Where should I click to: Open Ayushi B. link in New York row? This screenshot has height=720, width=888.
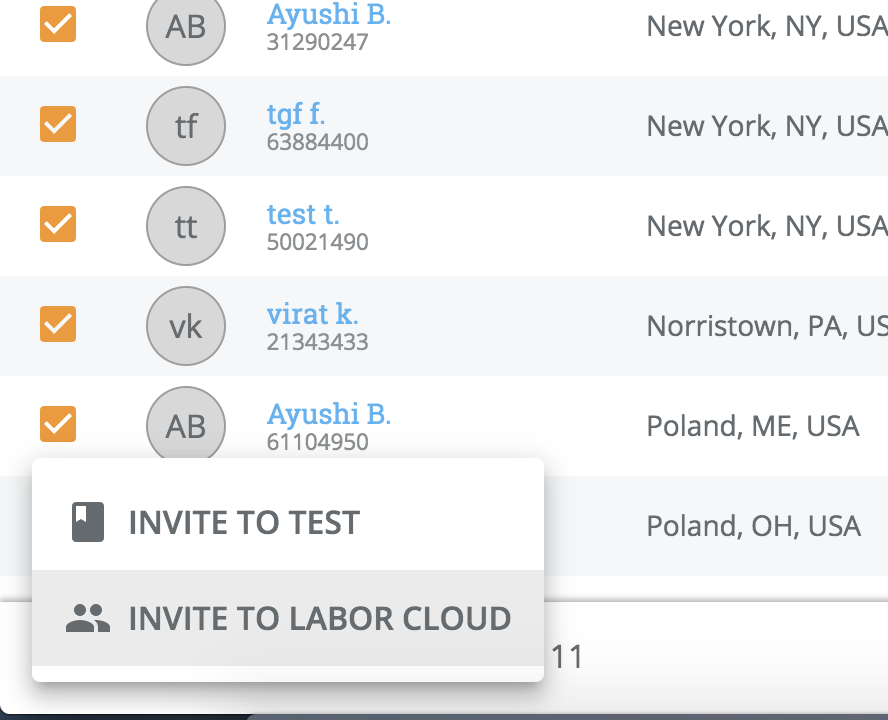(329, 14)
